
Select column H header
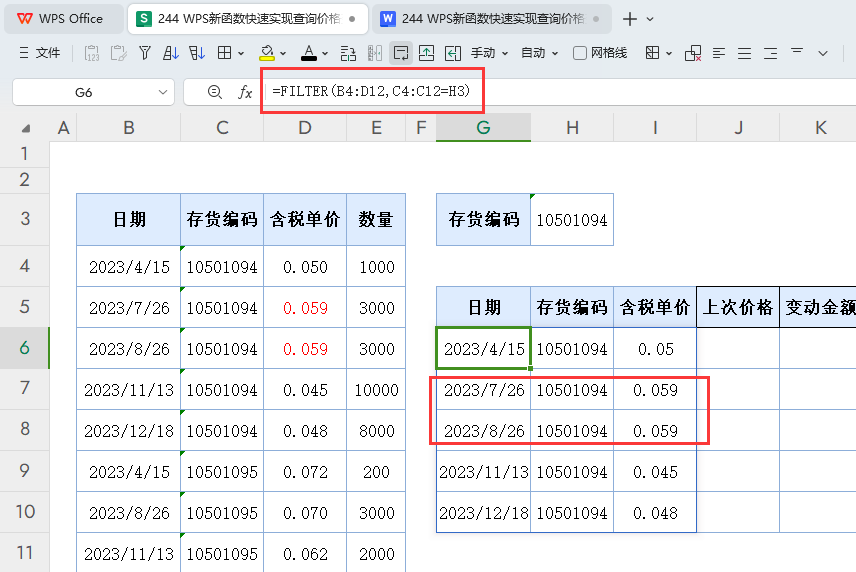click(572, 128)
